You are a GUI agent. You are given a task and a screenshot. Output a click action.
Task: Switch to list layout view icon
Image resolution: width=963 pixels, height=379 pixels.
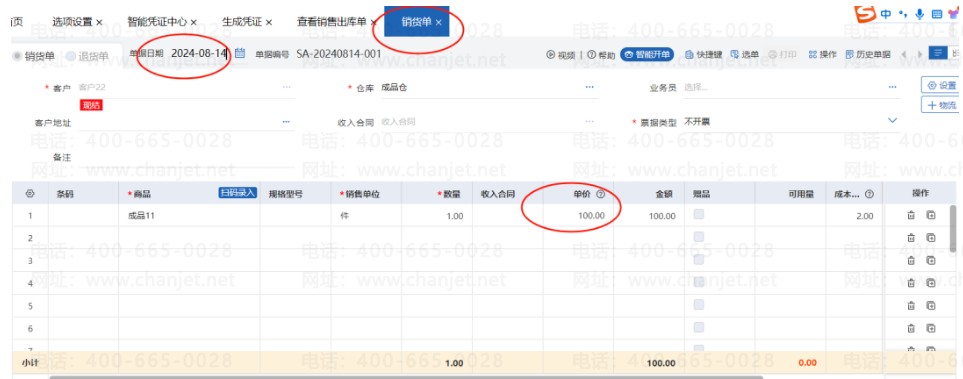tap(937, 53)
